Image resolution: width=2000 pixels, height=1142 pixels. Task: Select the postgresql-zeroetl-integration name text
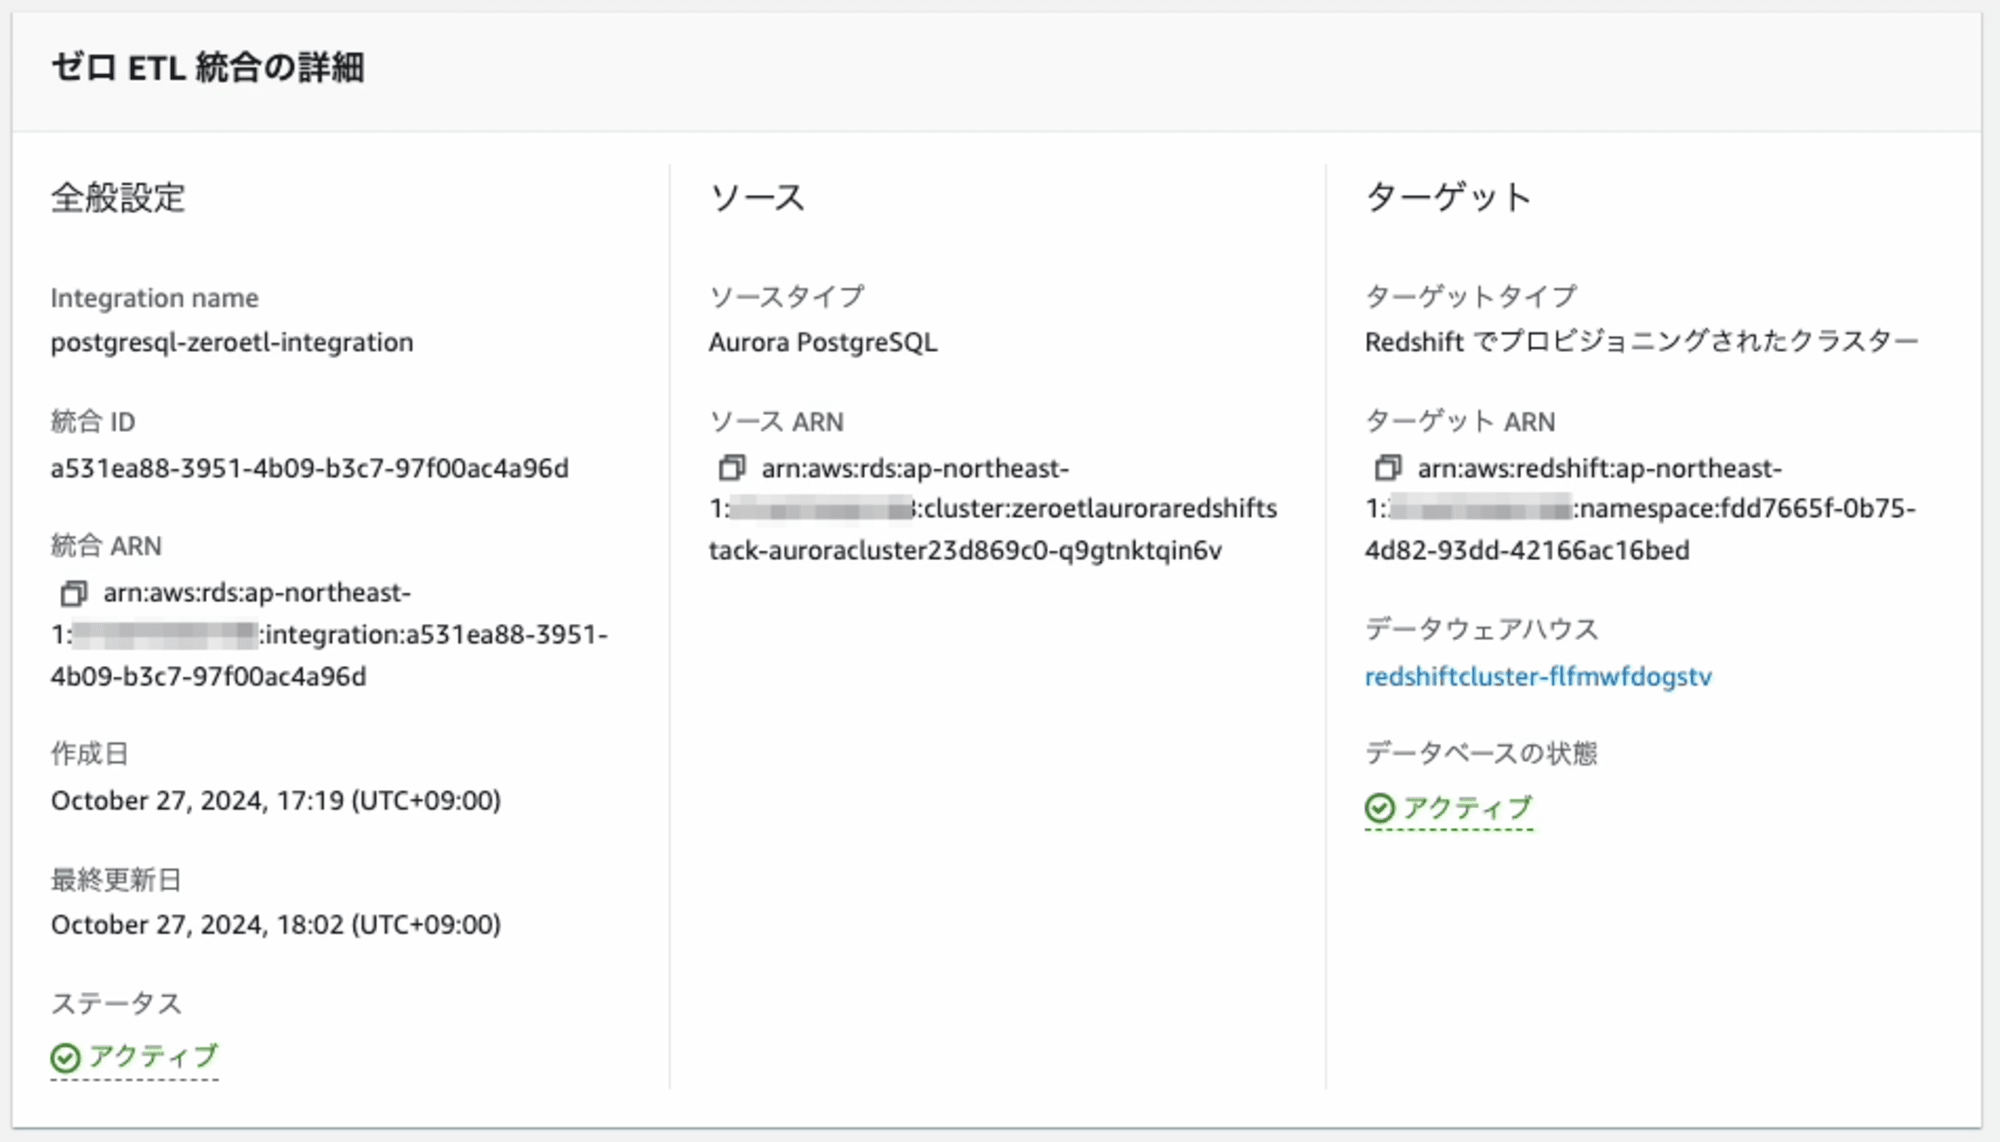coord(232,343)
